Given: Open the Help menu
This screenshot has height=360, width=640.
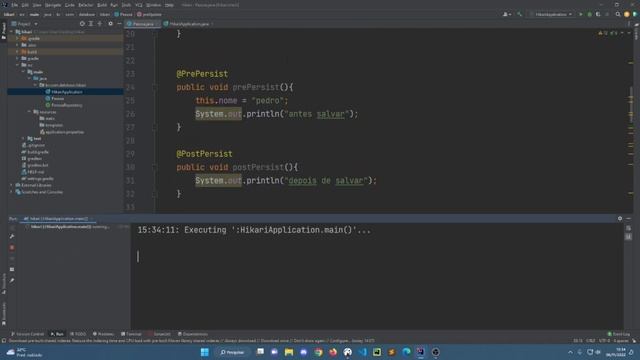Looking at the screenshot, I should 169,5.
